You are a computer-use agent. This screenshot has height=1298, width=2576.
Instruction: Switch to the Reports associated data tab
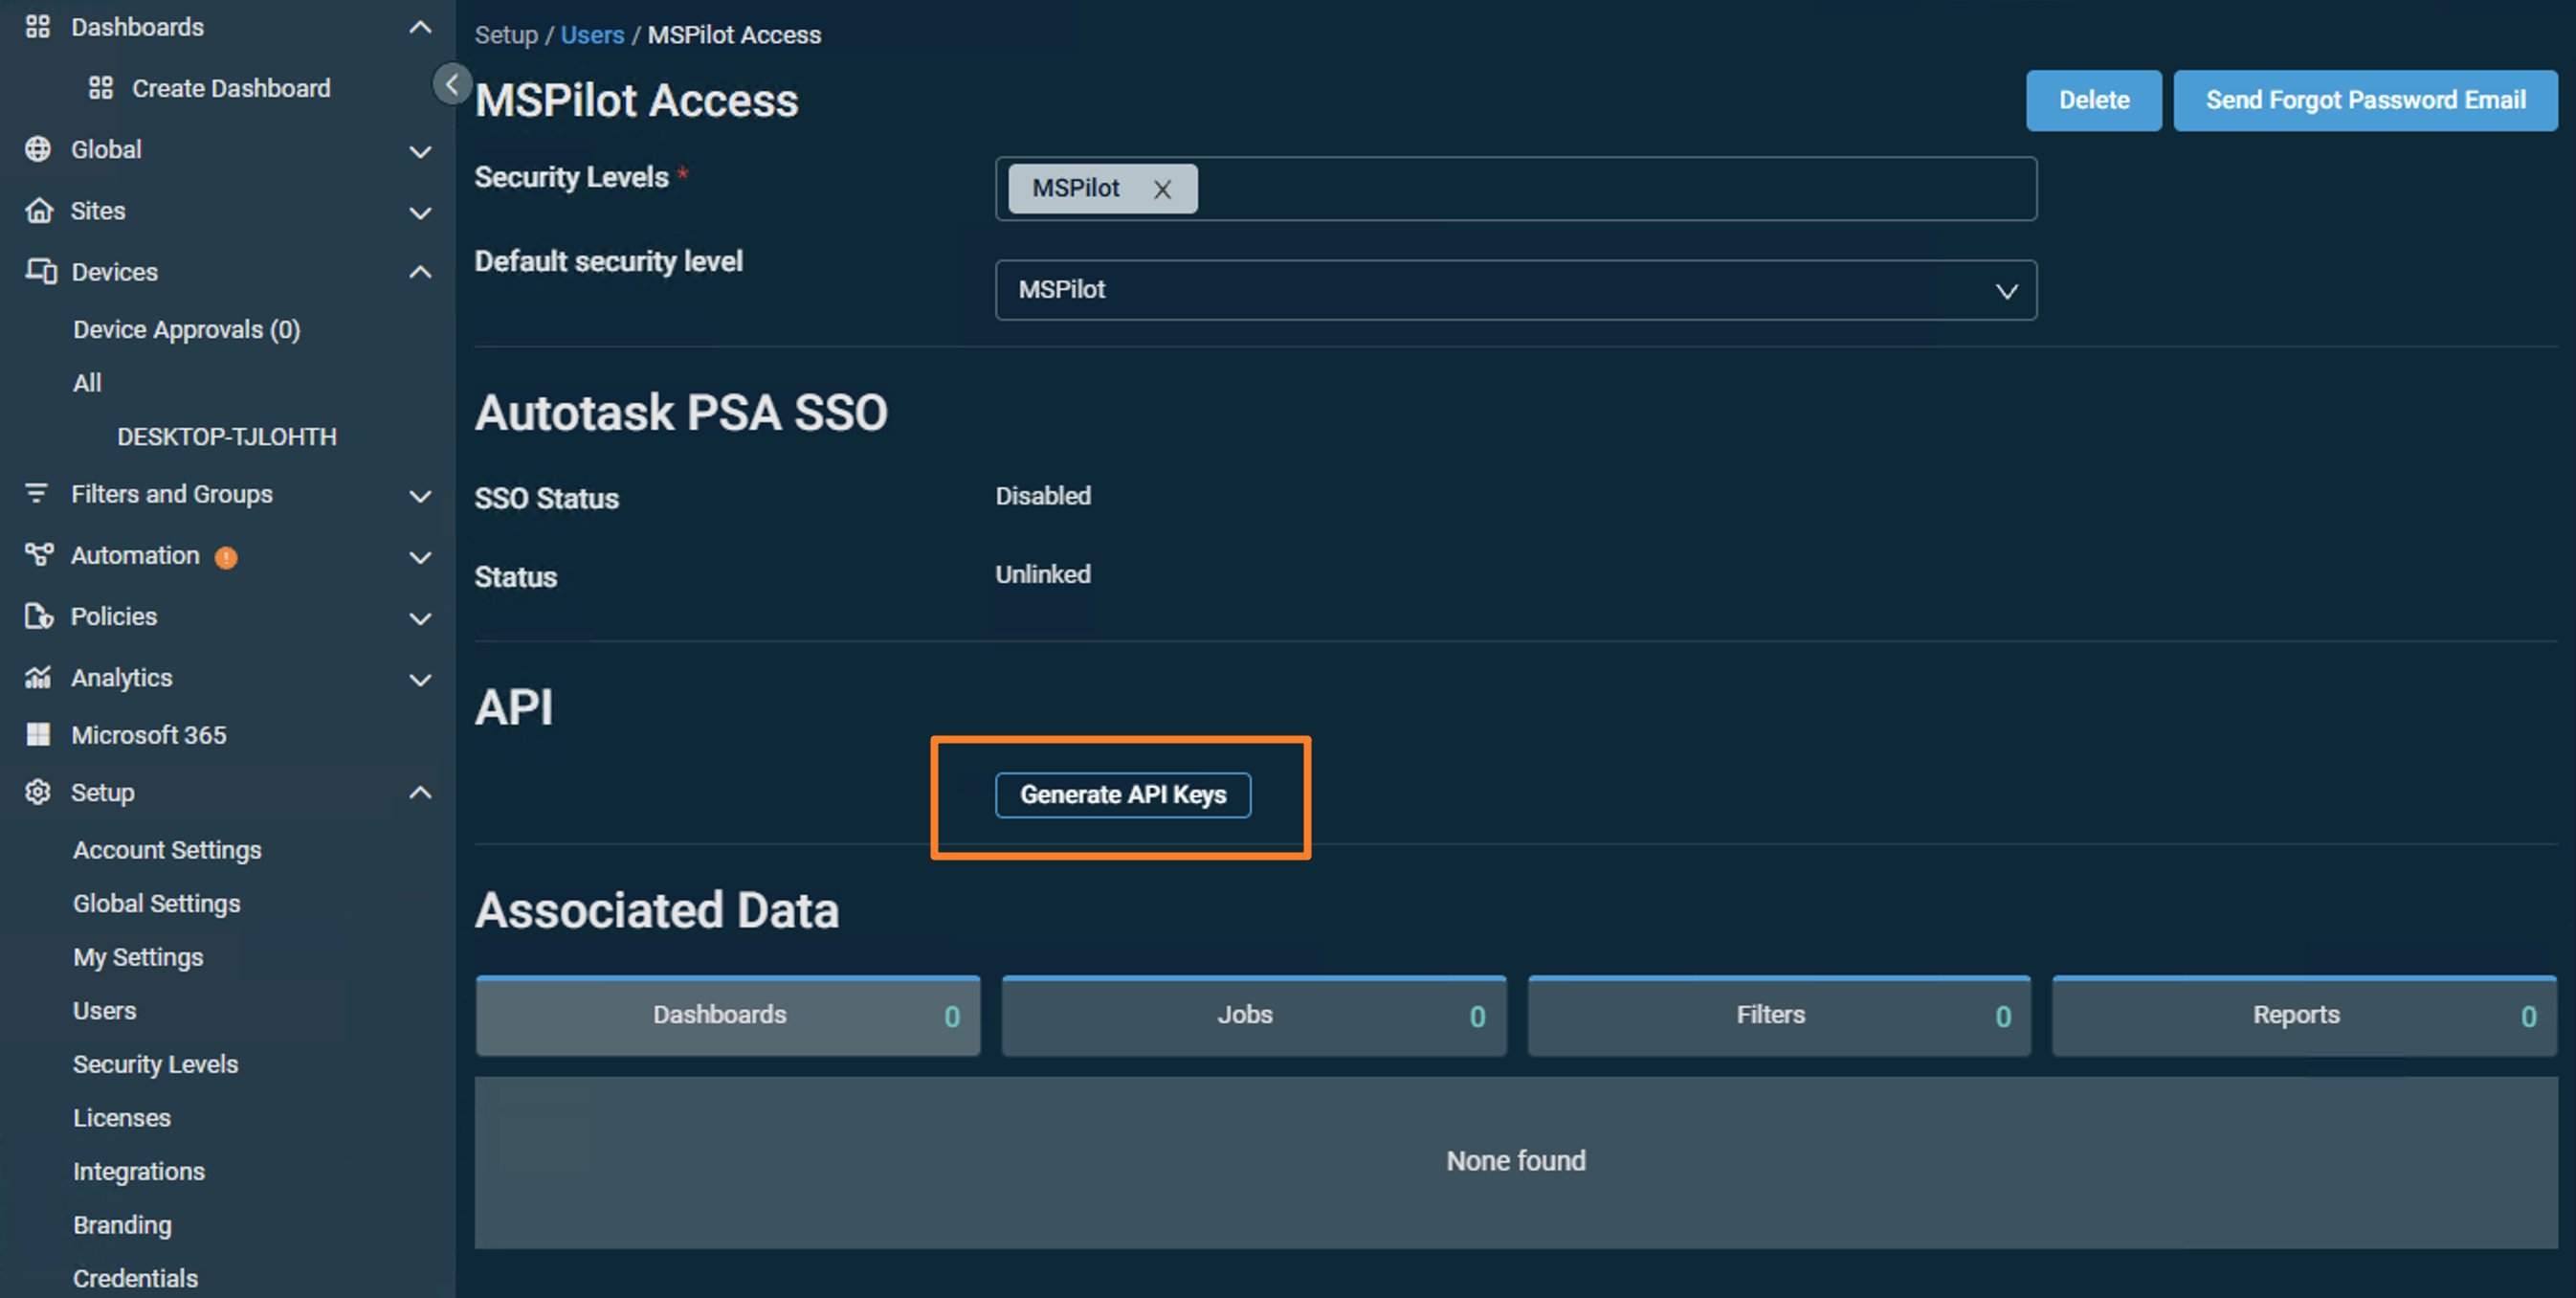click(2305, 1015)
